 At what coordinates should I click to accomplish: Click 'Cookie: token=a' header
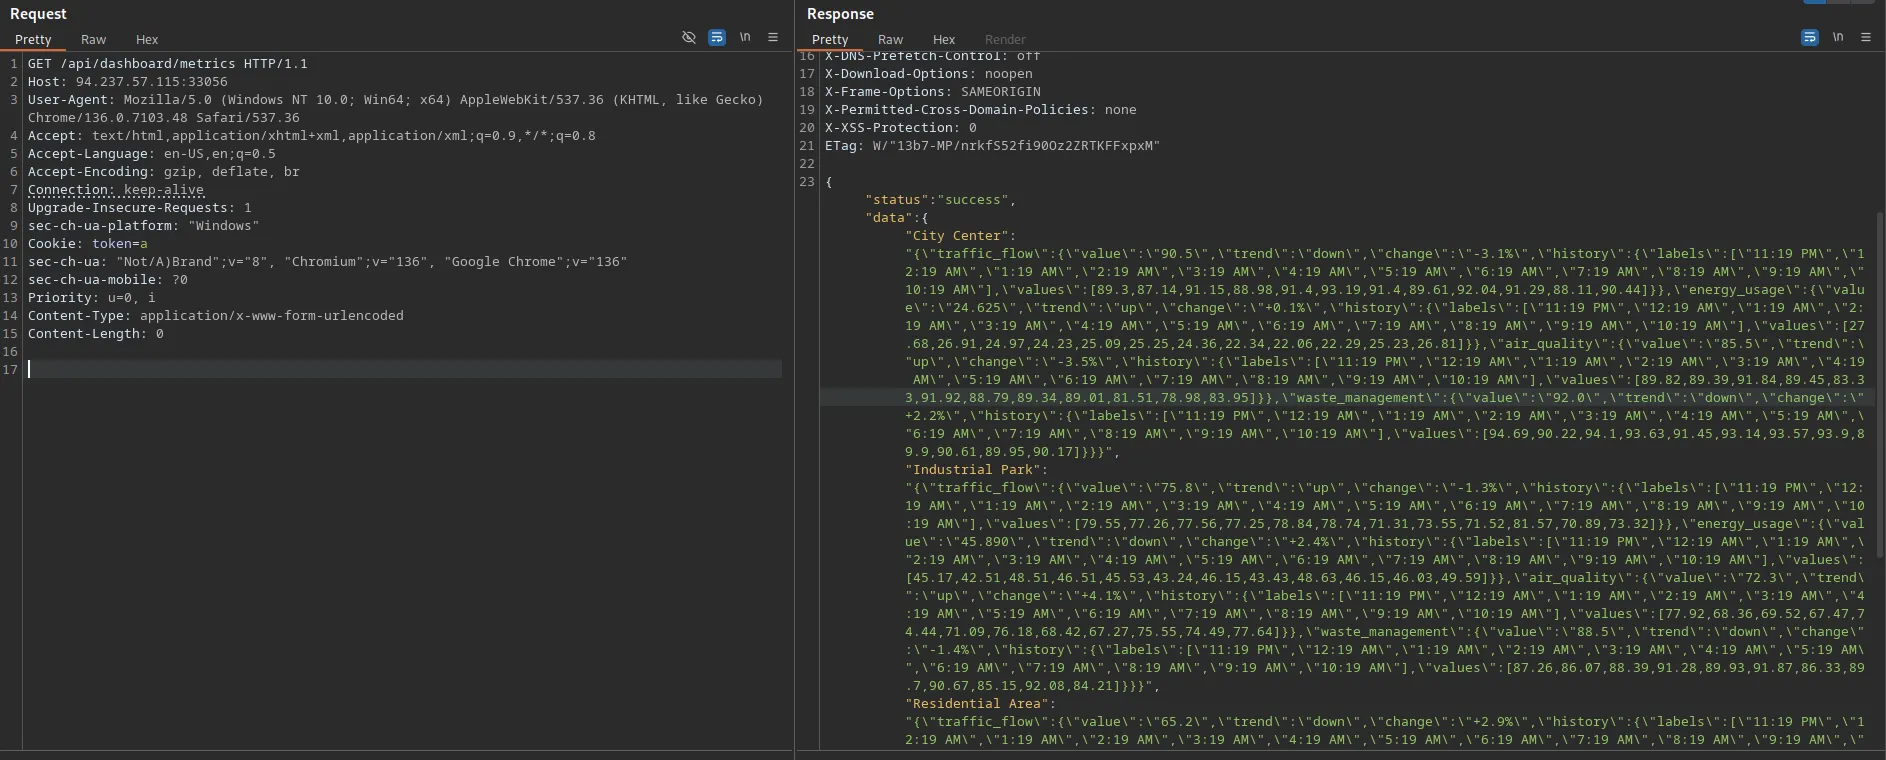coord(88,244)
